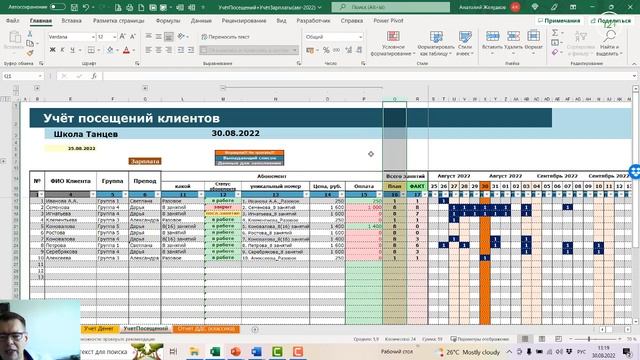The image size is (640, 360).
Task: Open the Данные ribbon tab
Action: pos(201,20)
